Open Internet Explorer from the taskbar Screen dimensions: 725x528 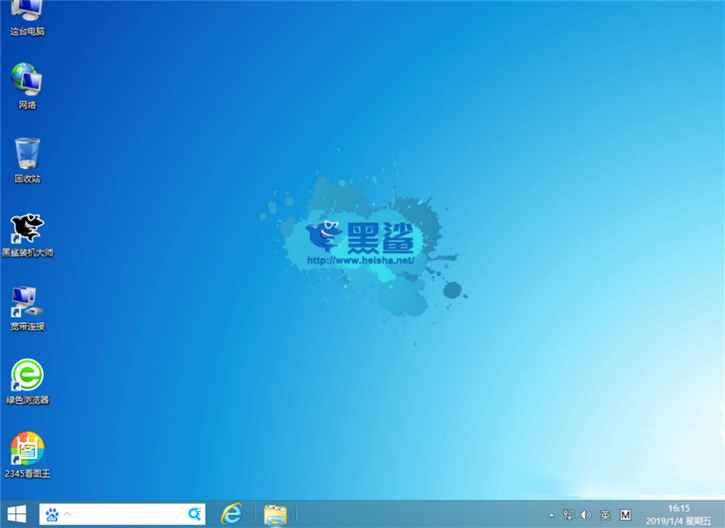[x=232, y=514]
